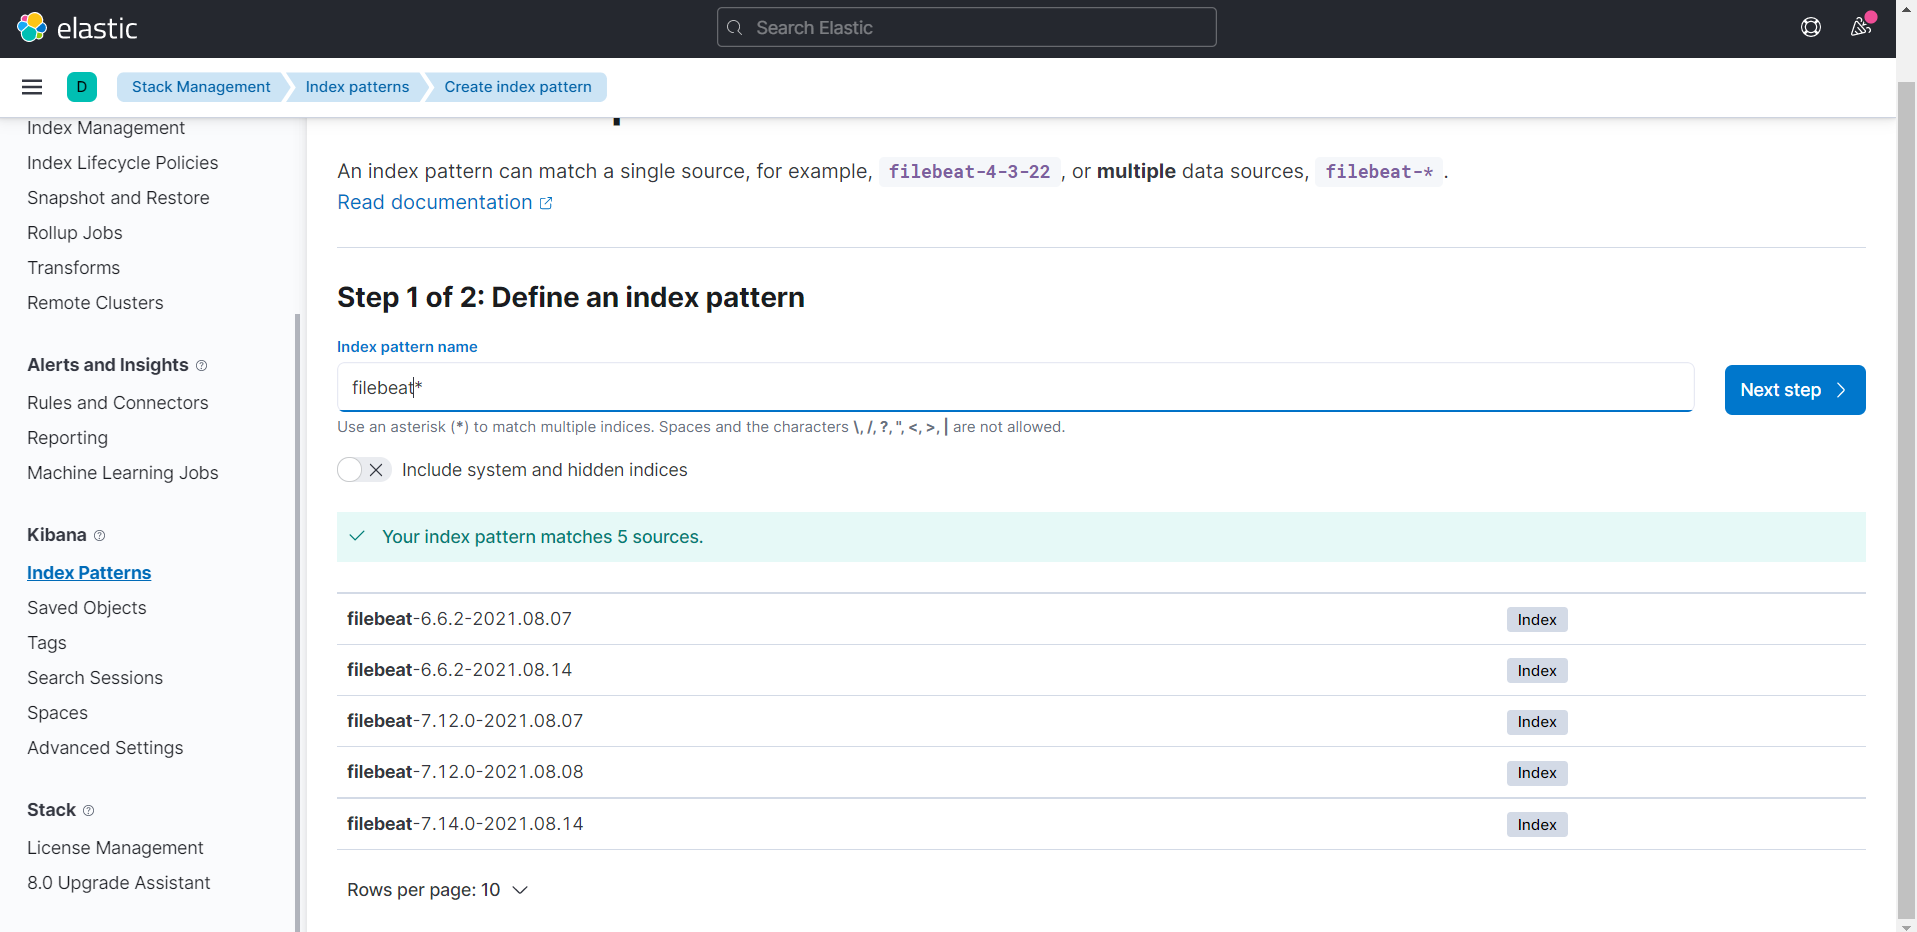Click the filebeat-4-3-22 example code

coord(969,172)
